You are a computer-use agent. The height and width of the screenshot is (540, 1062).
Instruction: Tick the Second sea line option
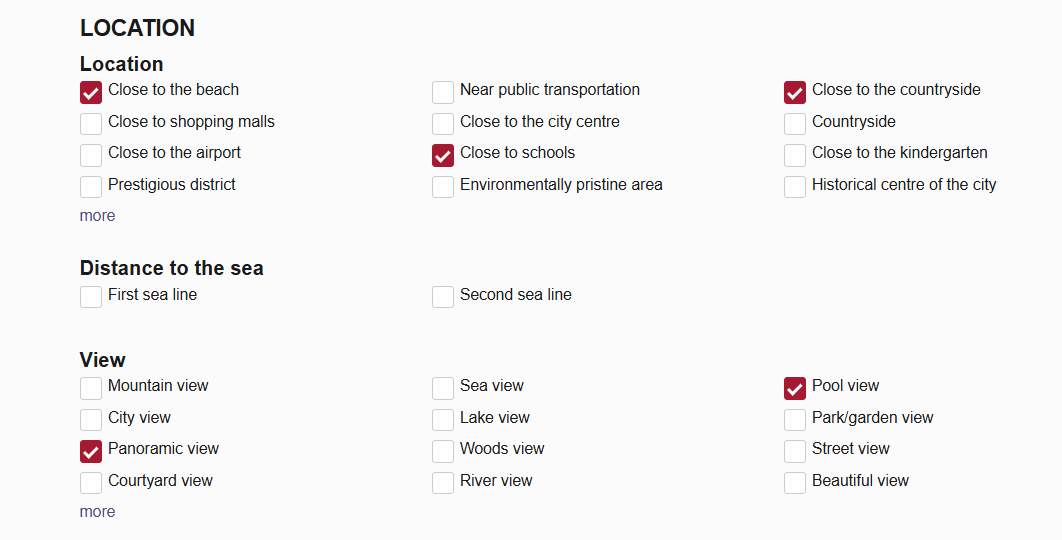point(443,297)
